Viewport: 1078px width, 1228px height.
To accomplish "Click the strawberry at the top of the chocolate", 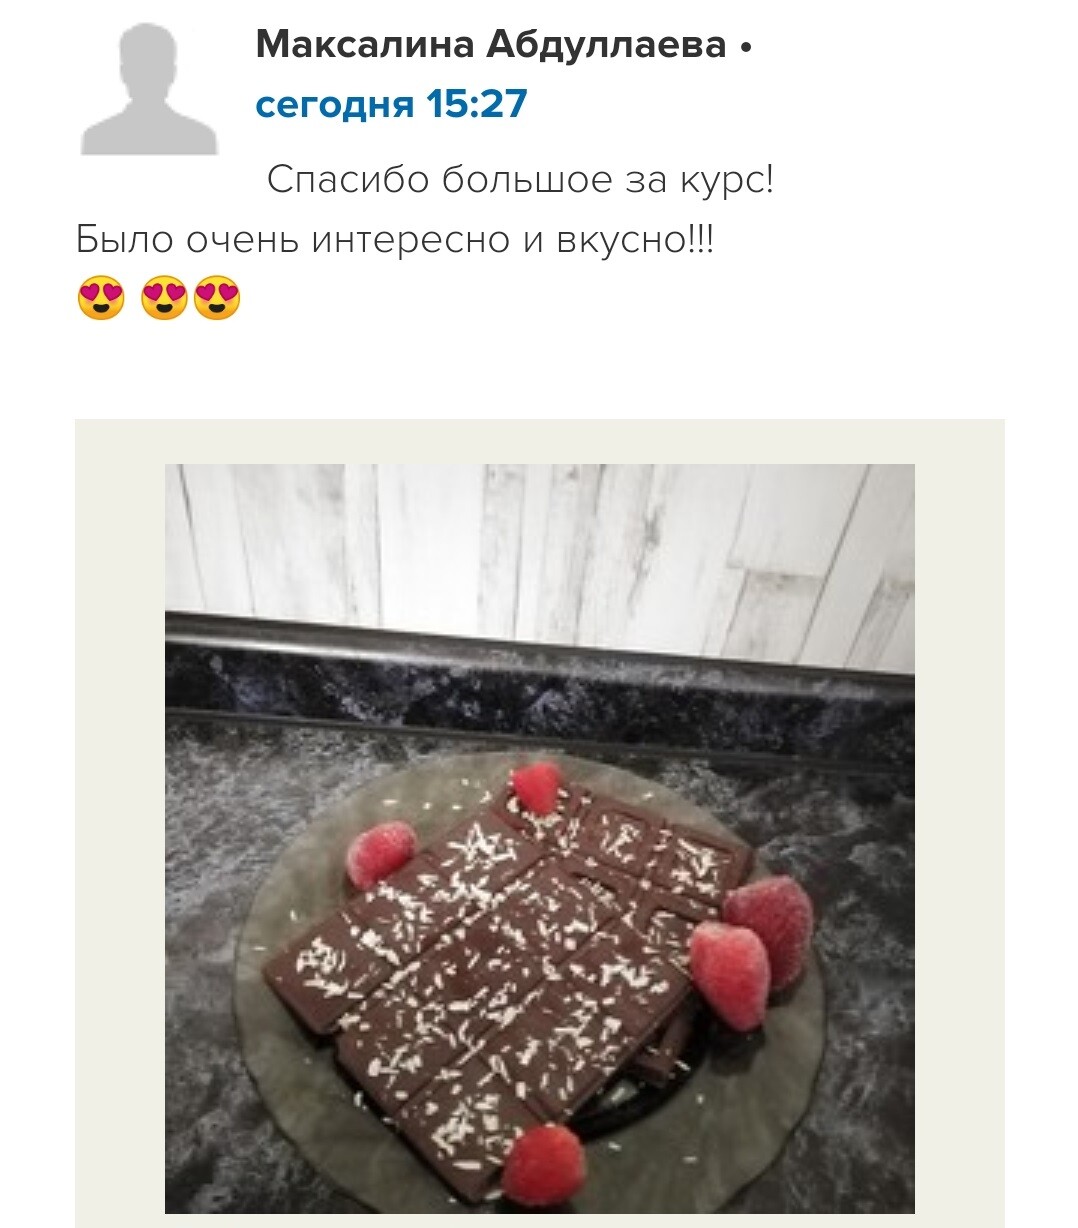I will click(537, 788).
